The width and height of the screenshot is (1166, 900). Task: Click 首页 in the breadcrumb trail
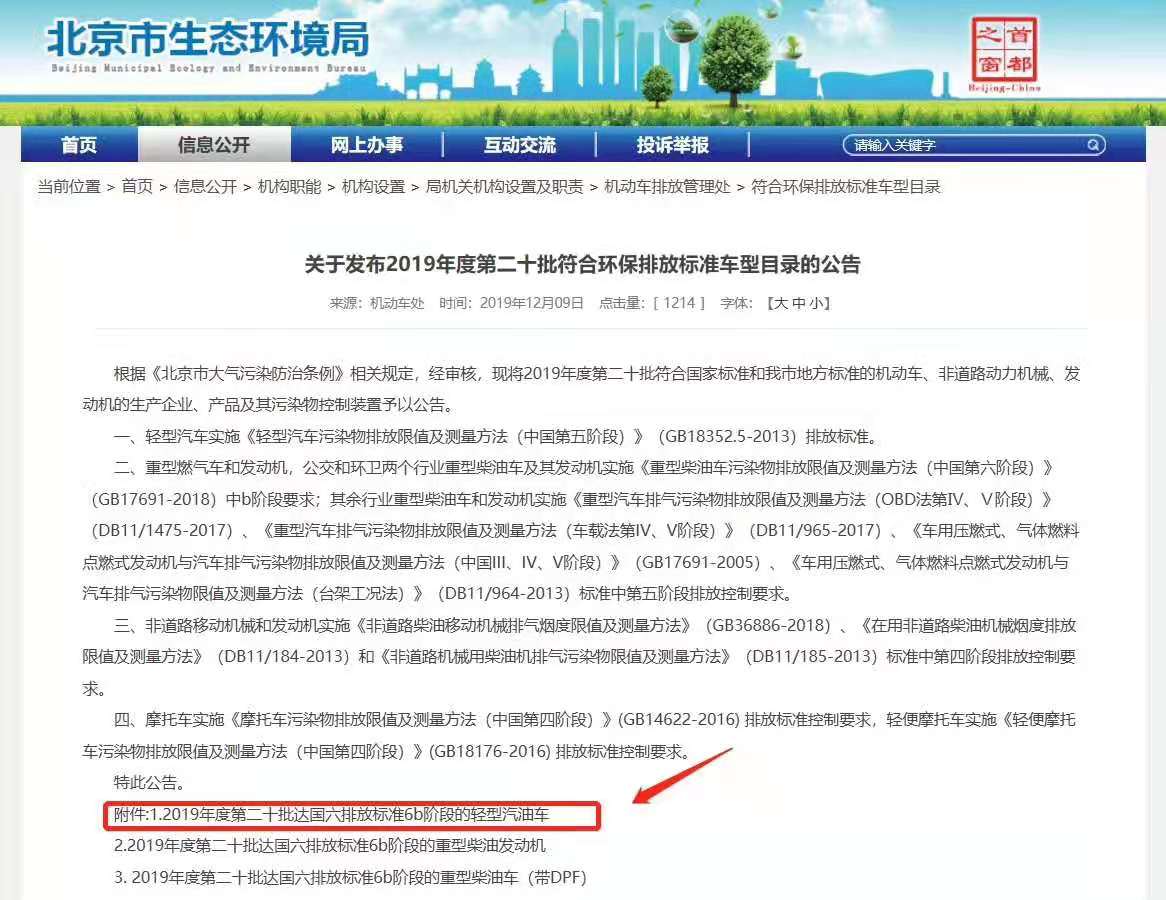pos(137,187)
